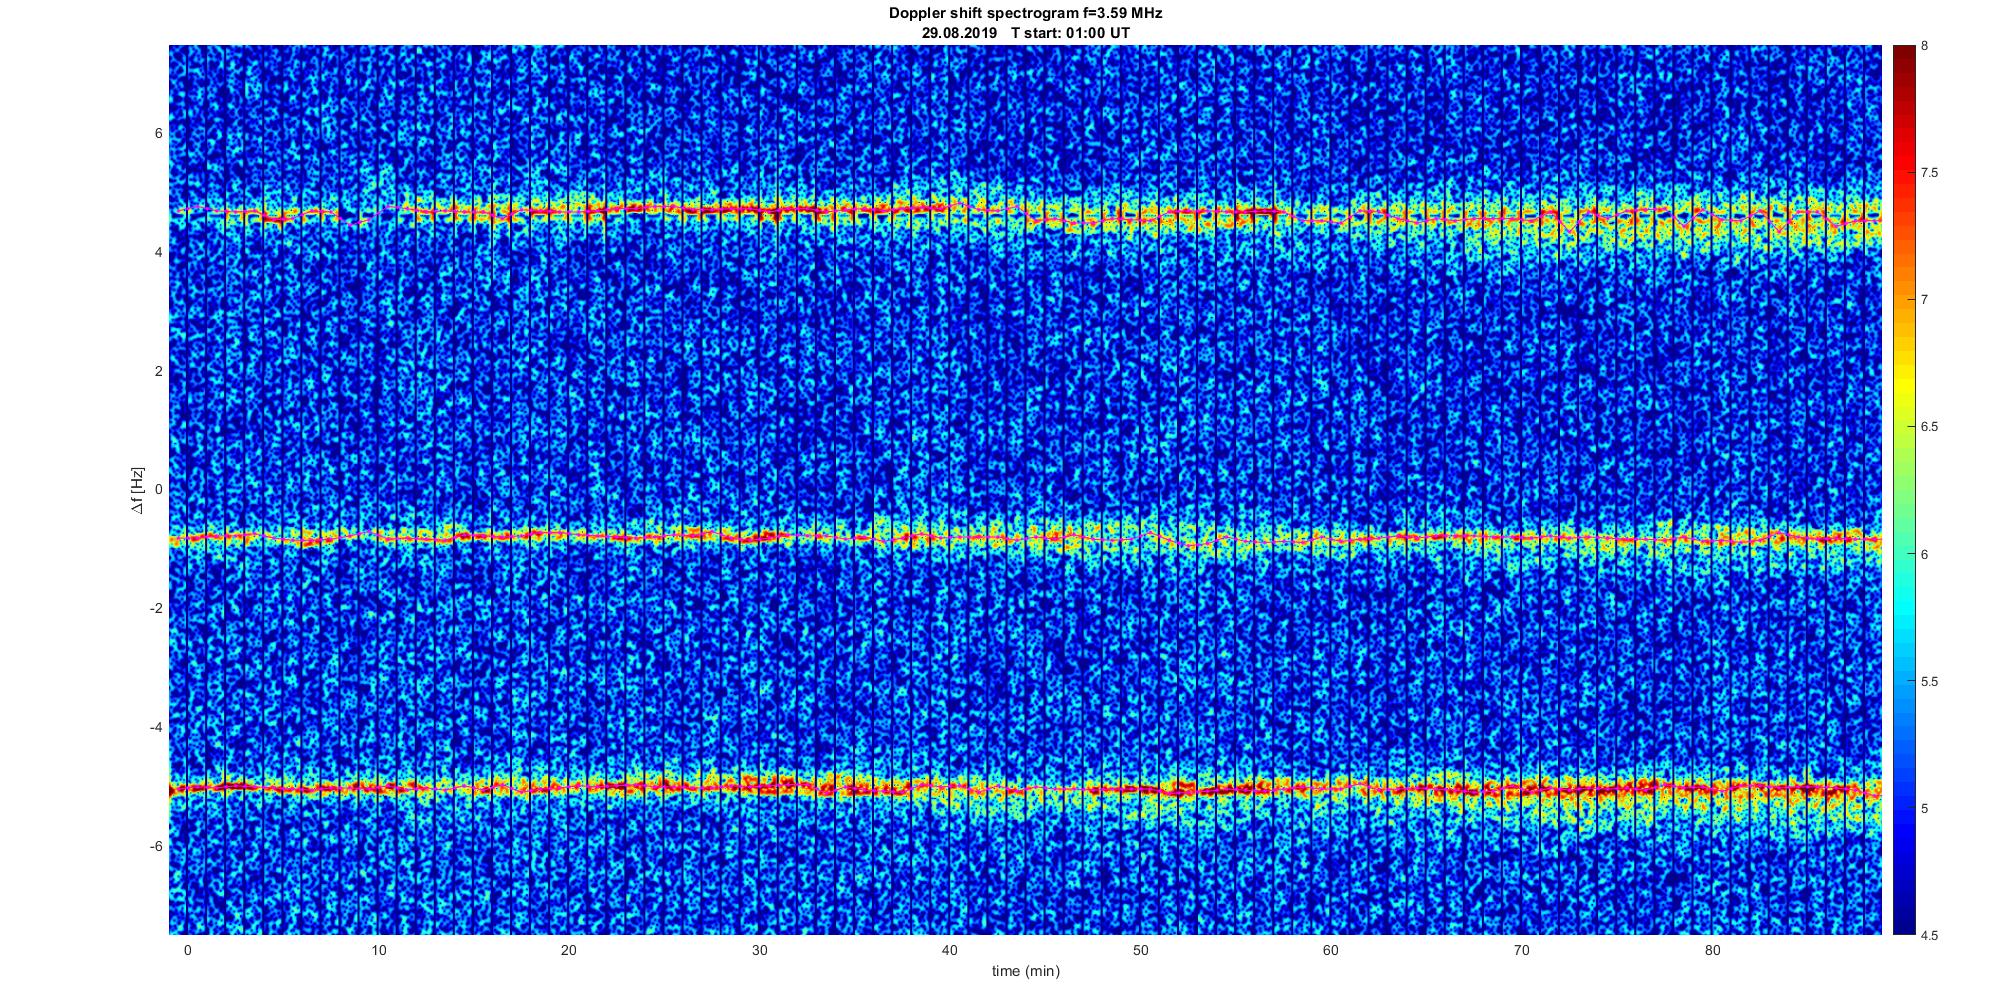Click the colorbar tick label '4.5'
Image resolution: width=2000 pixels, height=1003 pixels.
[x=1929, y=935]
